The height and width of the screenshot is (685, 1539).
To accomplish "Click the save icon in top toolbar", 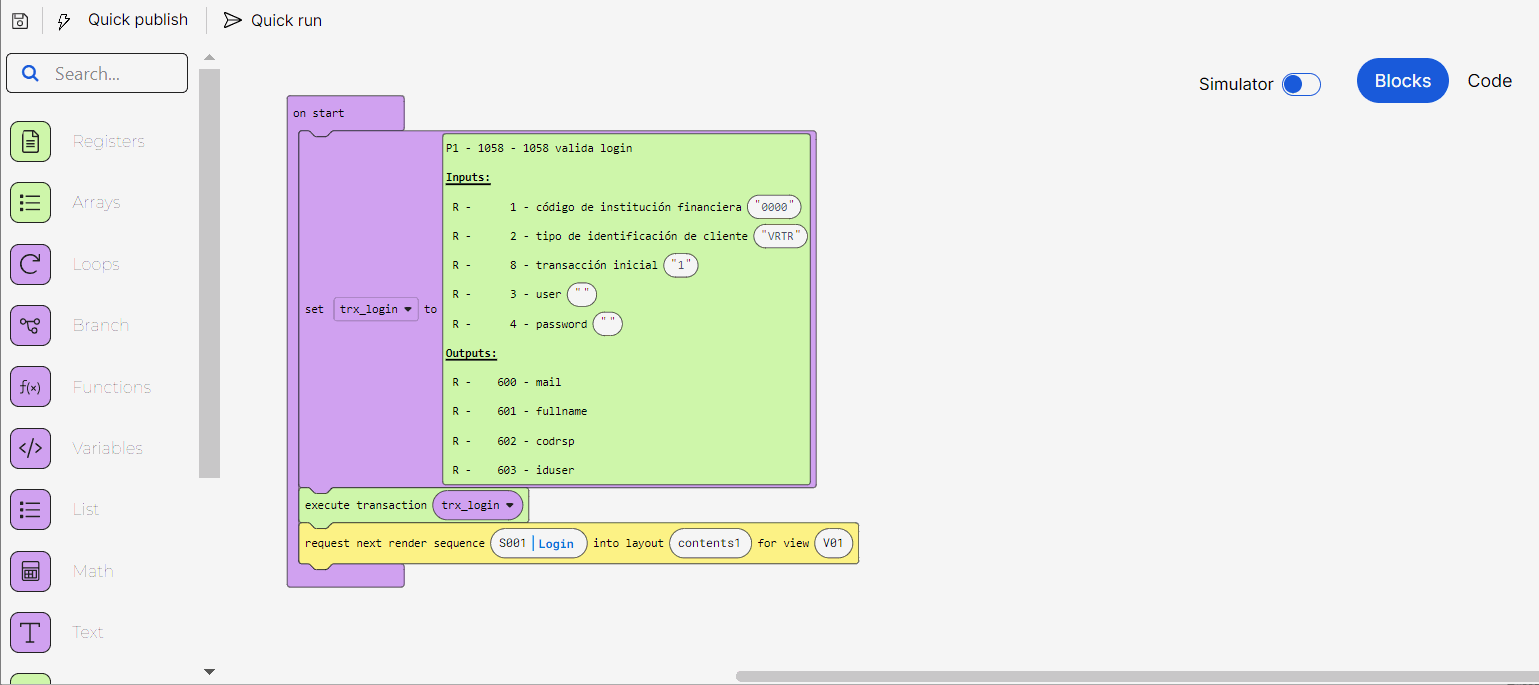I will tap(20, 21).
